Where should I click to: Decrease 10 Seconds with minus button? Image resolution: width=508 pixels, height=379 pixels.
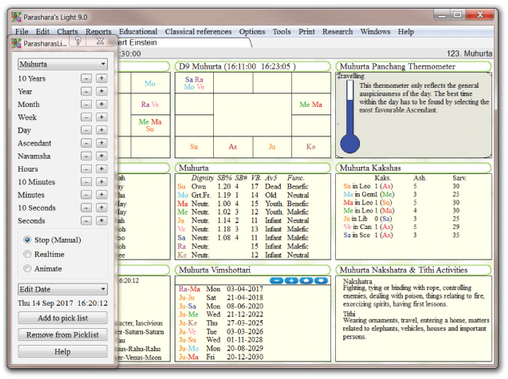(86, 208)
